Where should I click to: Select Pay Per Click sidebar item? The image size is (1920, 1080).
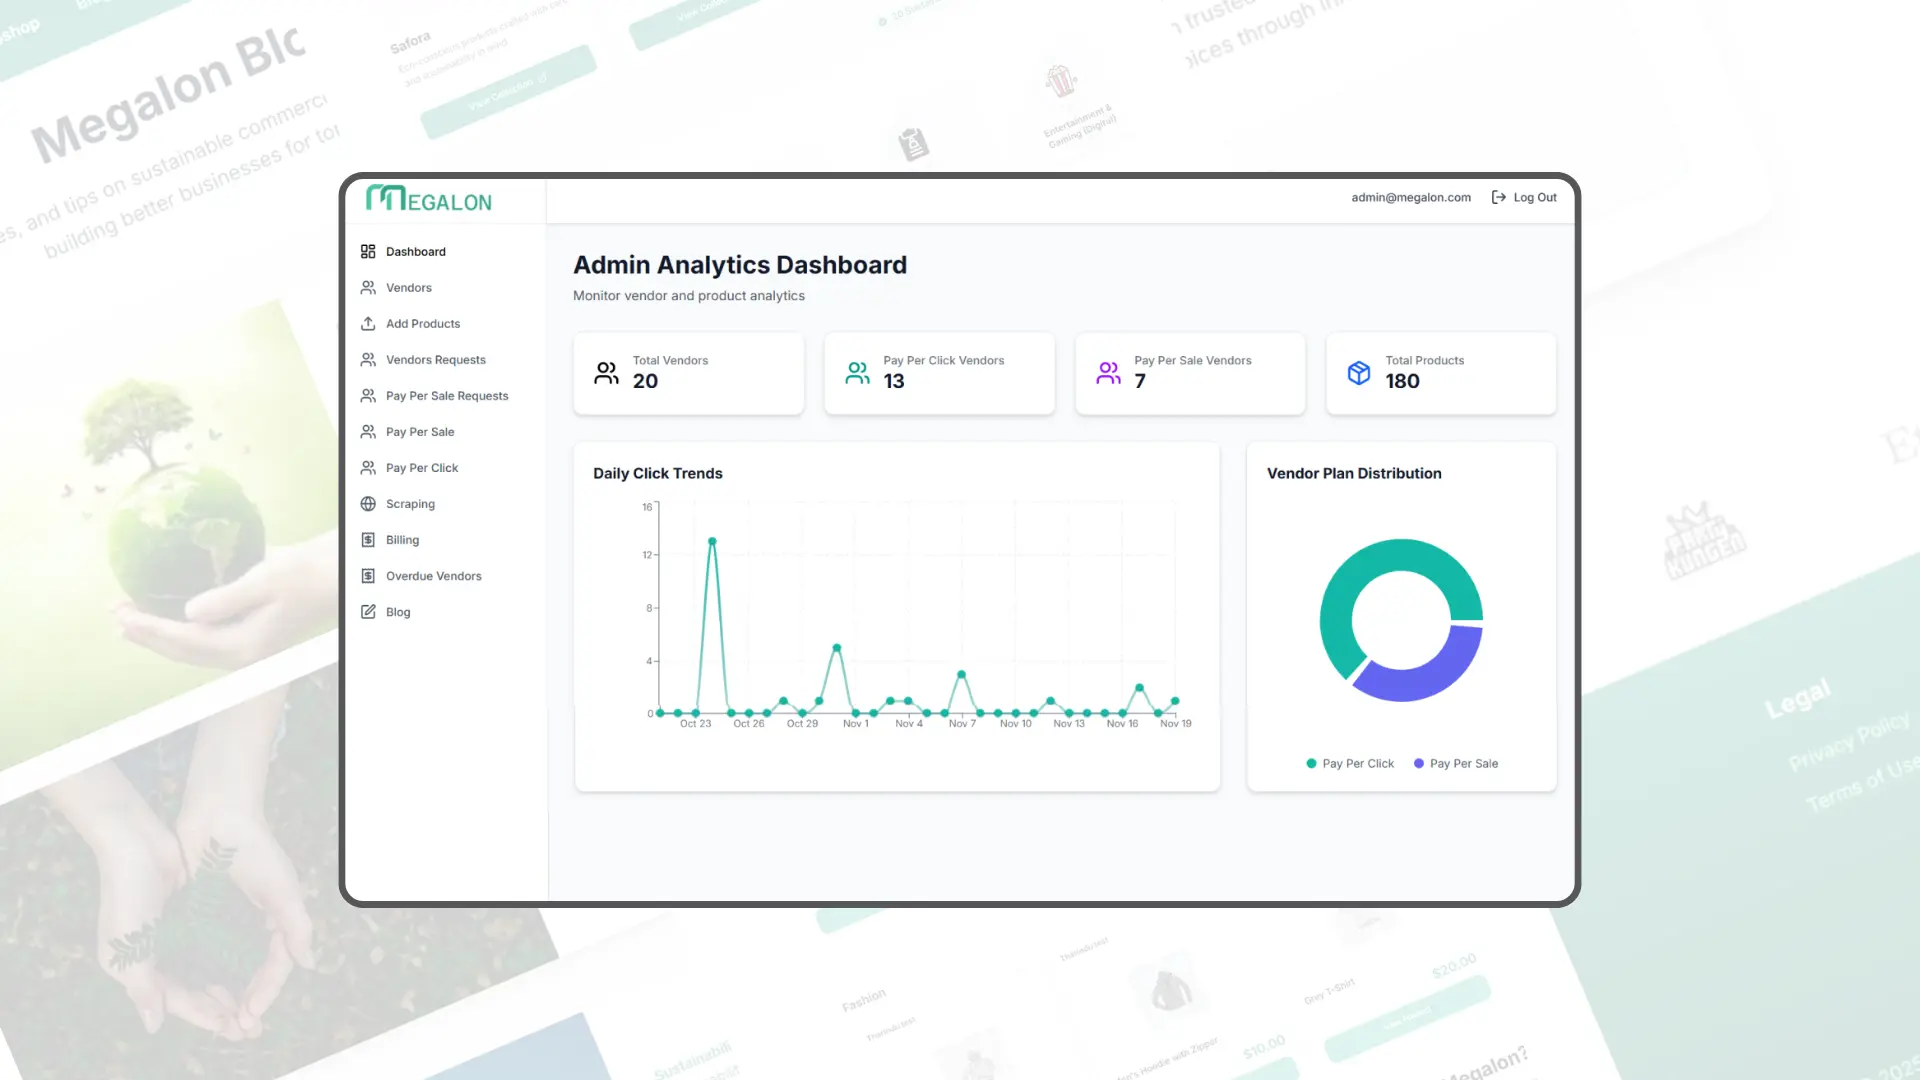point(421,468)
